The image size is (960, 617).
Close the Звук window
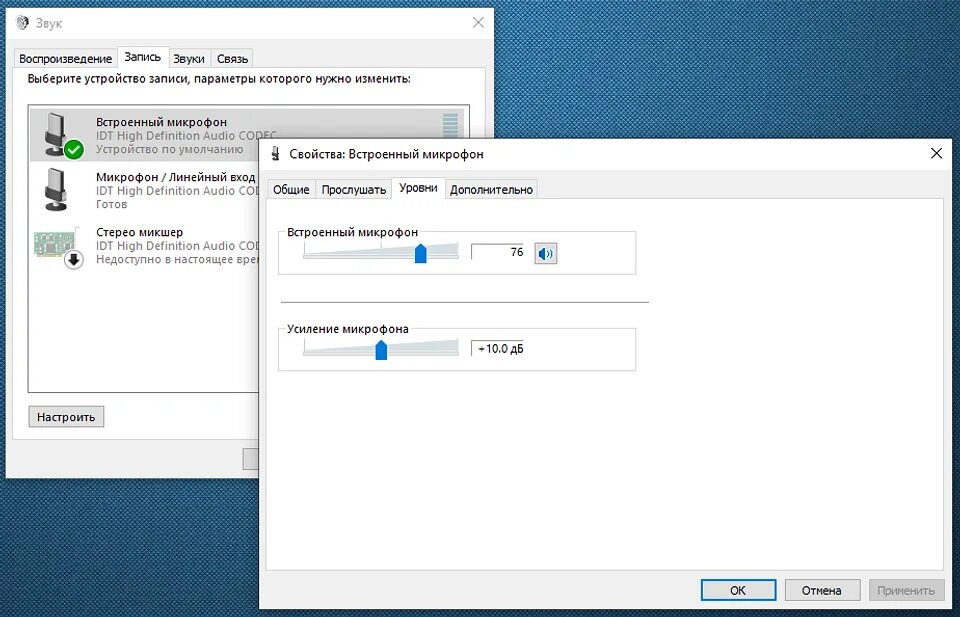[x=478, y=23]
